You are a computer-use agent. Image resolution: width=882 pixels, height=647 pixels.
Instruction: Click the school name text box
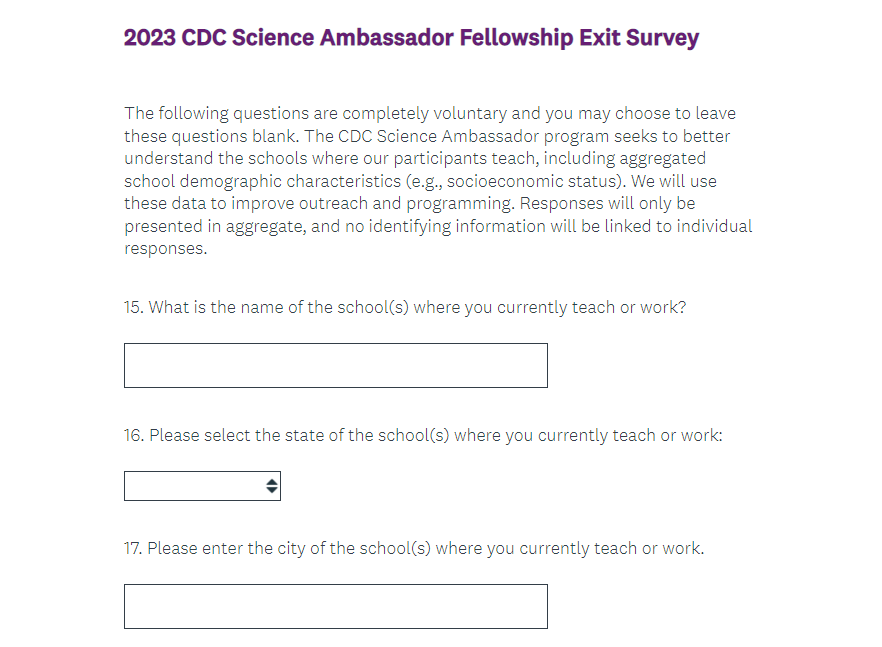[335, 365]
